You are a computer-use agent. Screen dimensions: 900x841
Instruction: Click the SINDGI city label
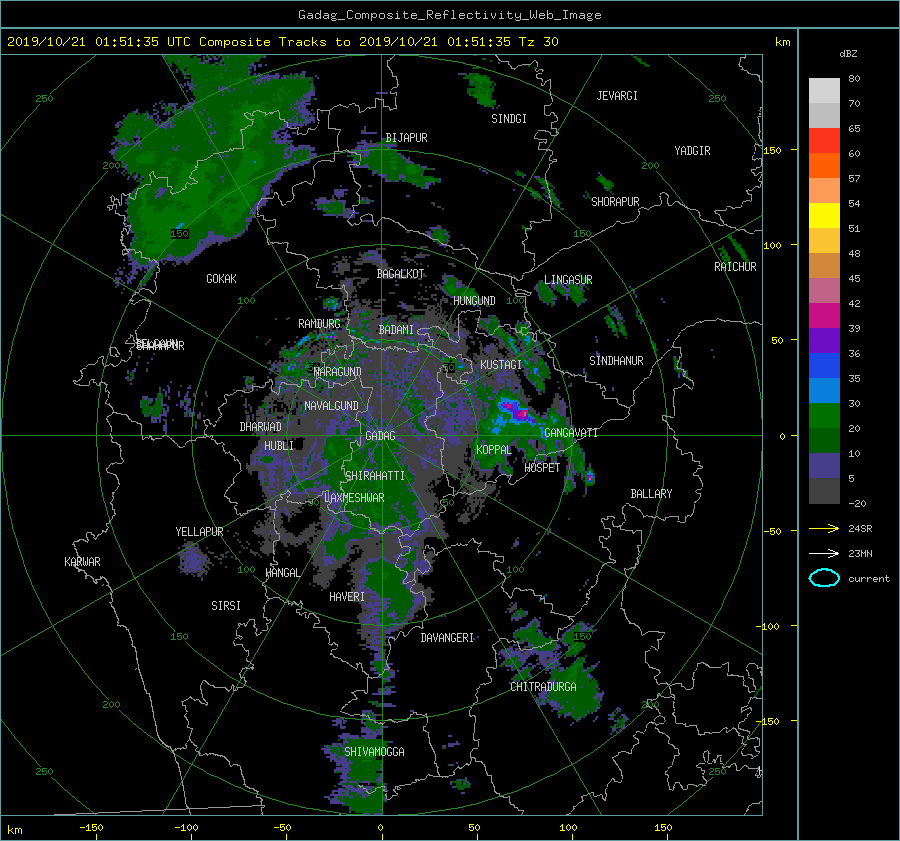point(509,119)
